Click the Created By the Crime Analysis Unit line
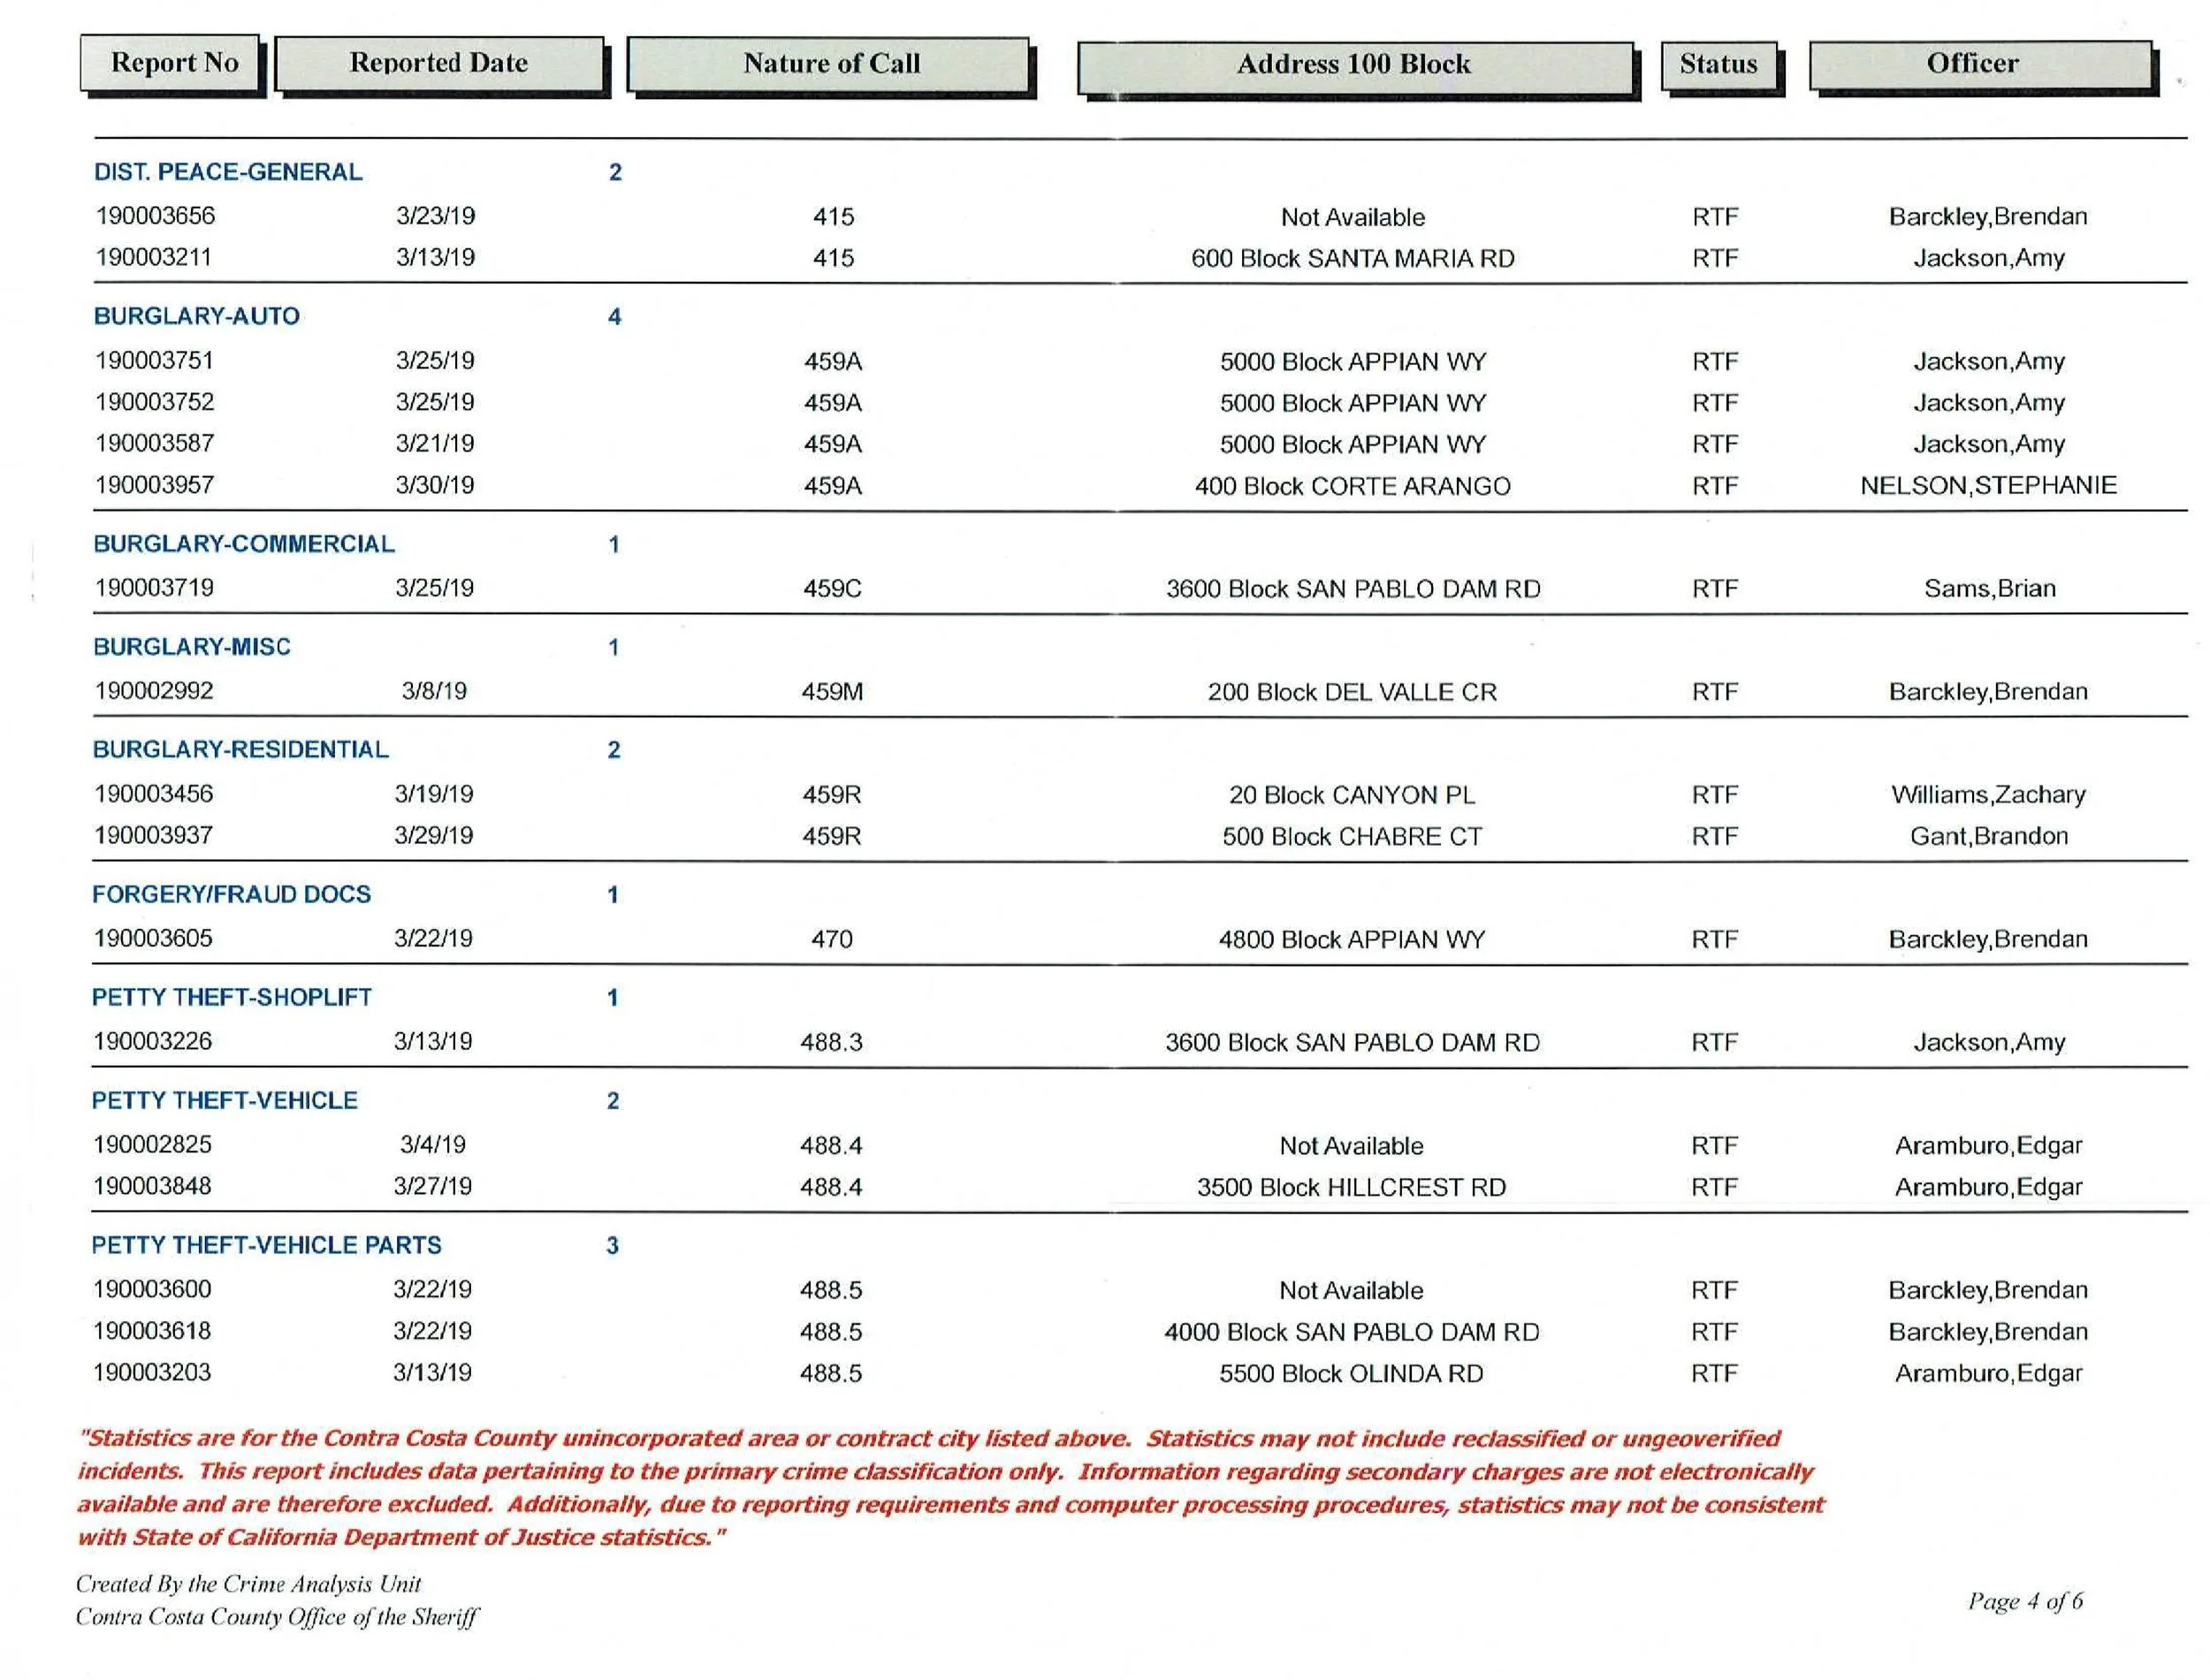The height and width of the screenshot is (1680, 2210). pyautogui.click(x=248, y=1585)
